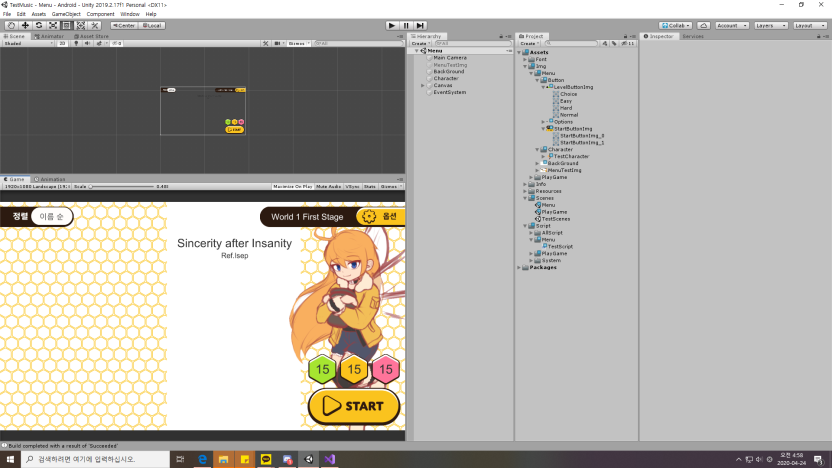Screen dimensions: 832x468
Task: Open Game view resolution dropdown
Action: point(37,187)
